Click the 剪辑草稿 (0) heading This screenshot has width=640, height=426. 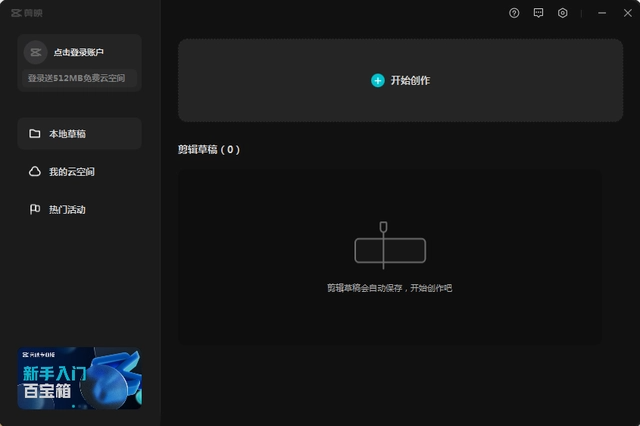209,150
